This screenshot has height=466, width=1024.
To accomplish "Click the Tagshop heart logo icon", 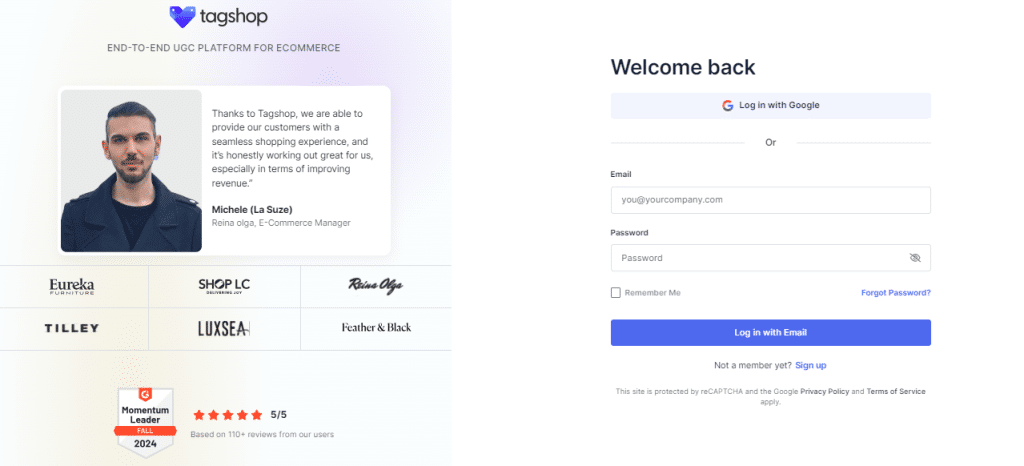I will tap(183, 16).
